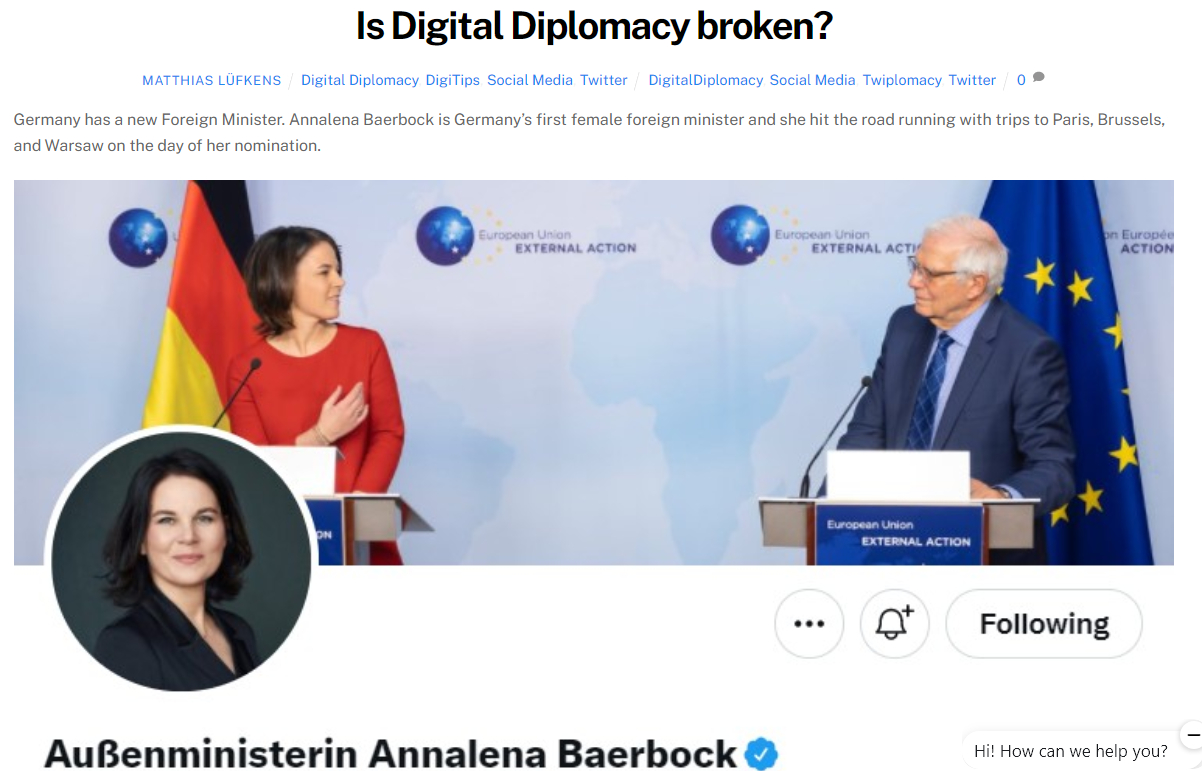Minimize the chat widget with the minus icon
Screen dimensions: 1202x771
click(x=1192, y=735)
